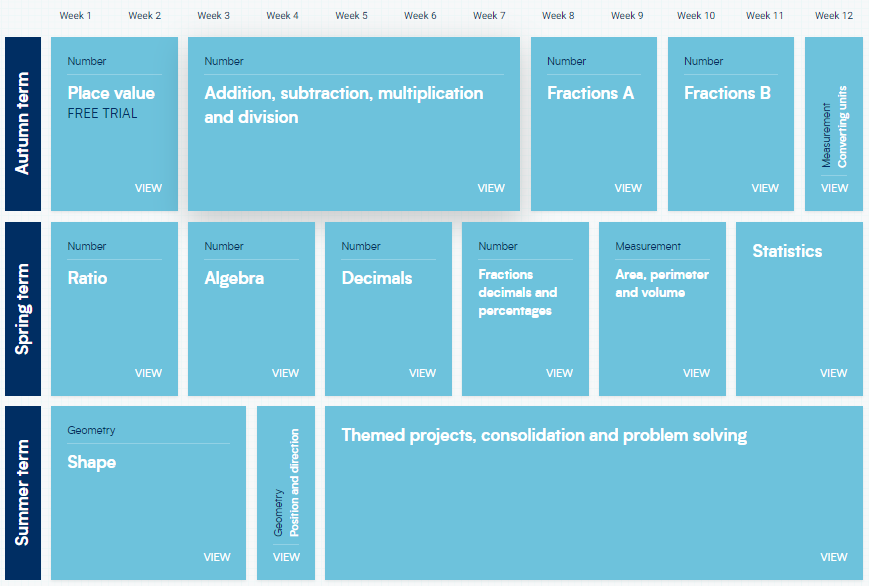
Task: Select the Fractions B heading
Action: [727, 93]
